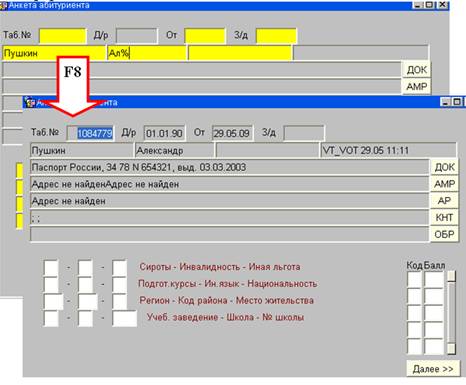Click the empty education row next to ОБР
Screen dimensions: 466x385
click(x=229, y=234)
